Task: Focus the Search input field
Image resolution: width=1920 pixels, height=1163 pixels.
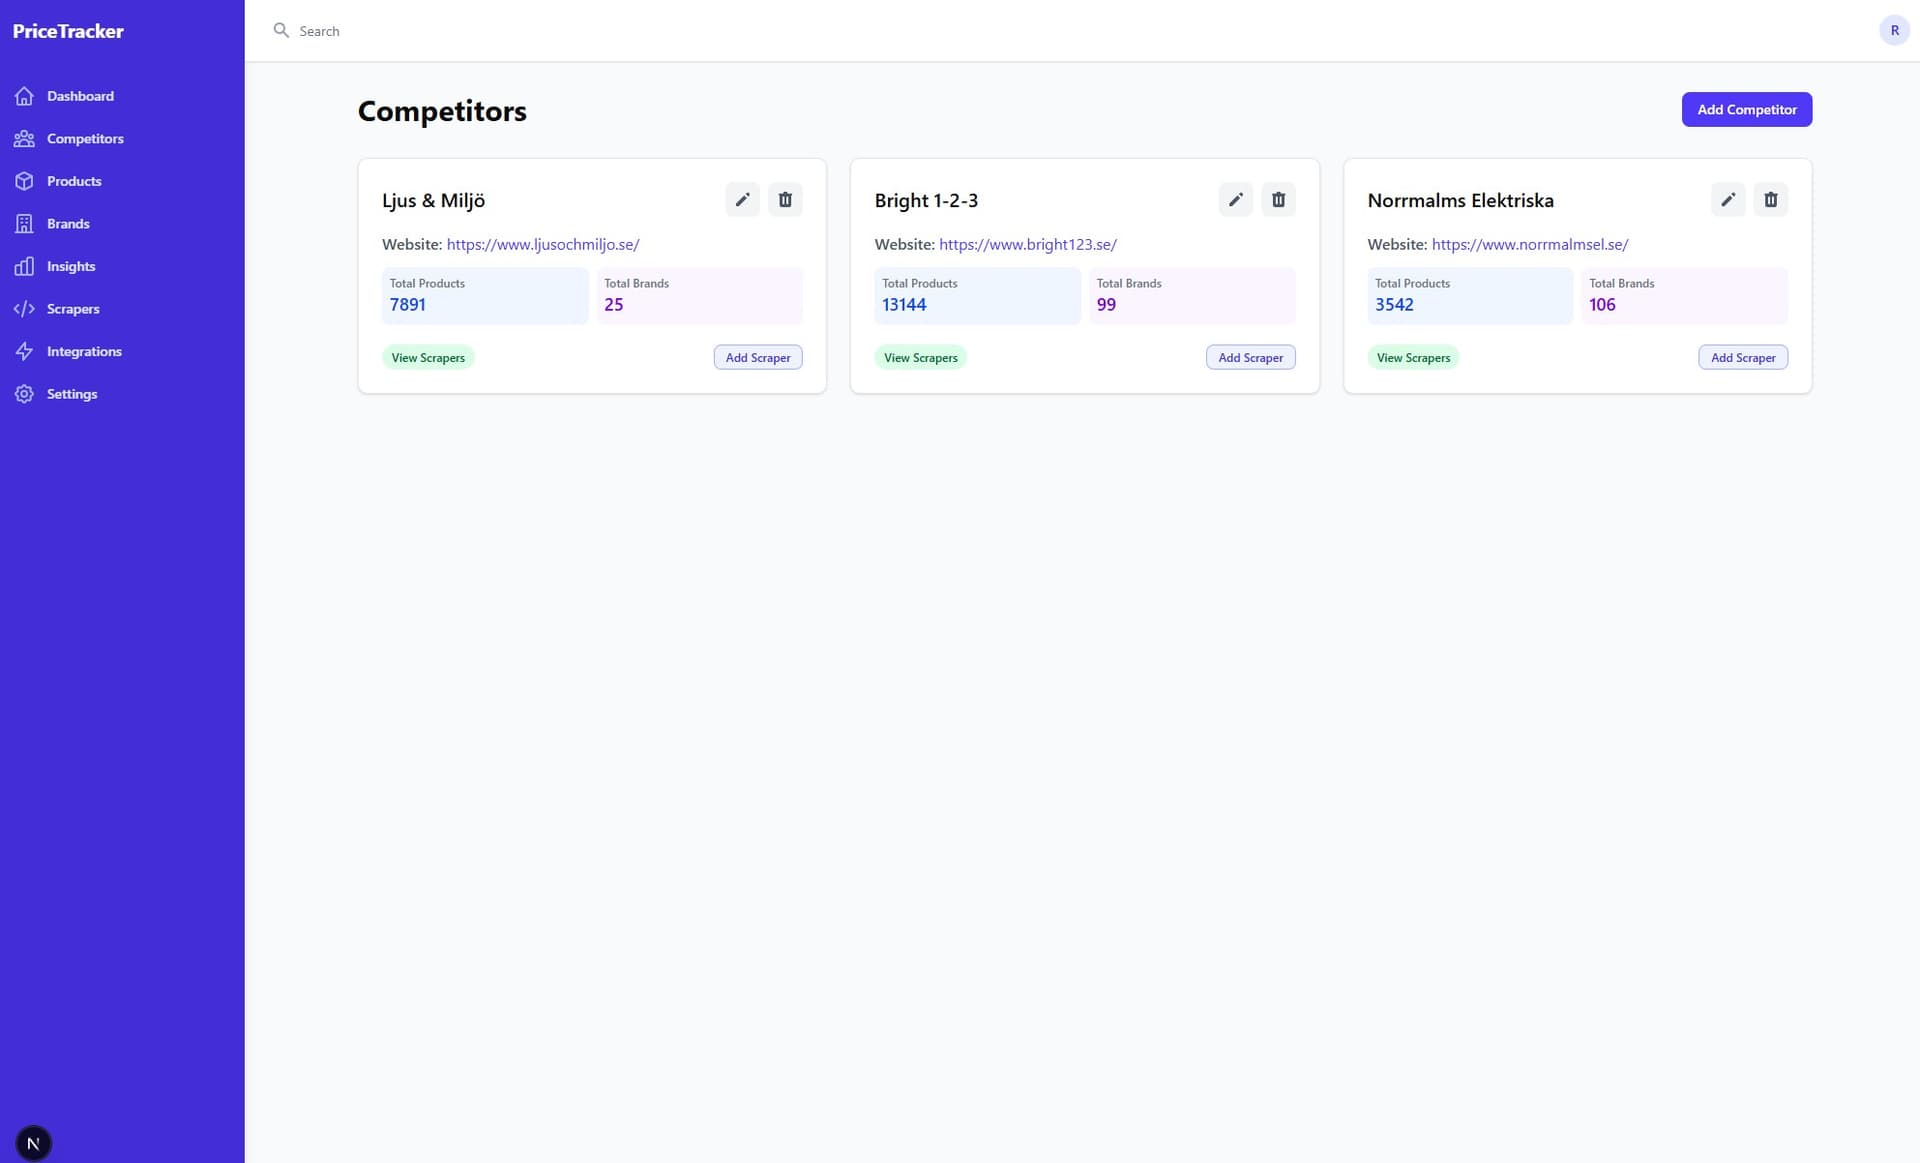Action: 600,31
